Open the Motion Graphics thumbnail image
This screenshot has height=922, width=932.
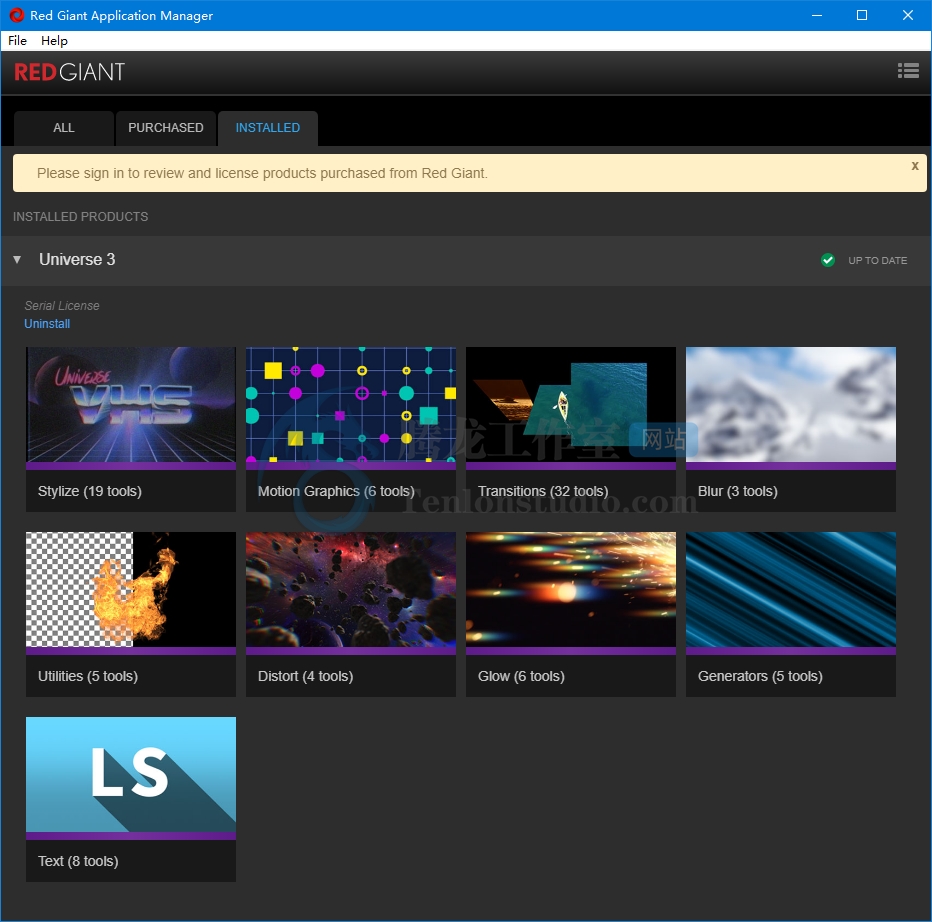[x=351, y=405]
